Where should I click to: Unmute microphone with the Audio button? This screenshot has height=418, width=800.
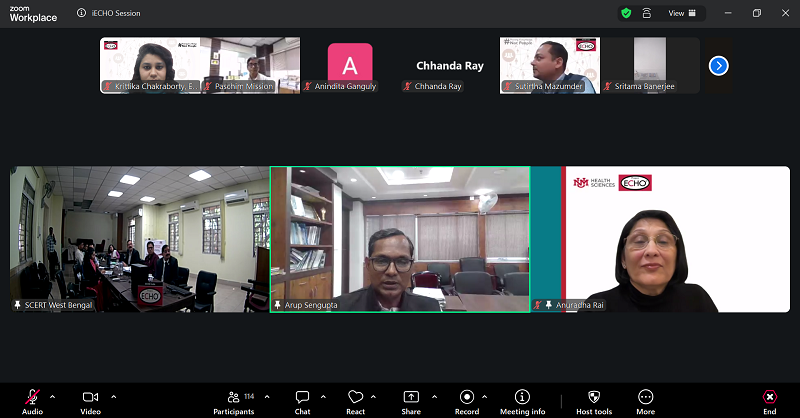point(32,402)
